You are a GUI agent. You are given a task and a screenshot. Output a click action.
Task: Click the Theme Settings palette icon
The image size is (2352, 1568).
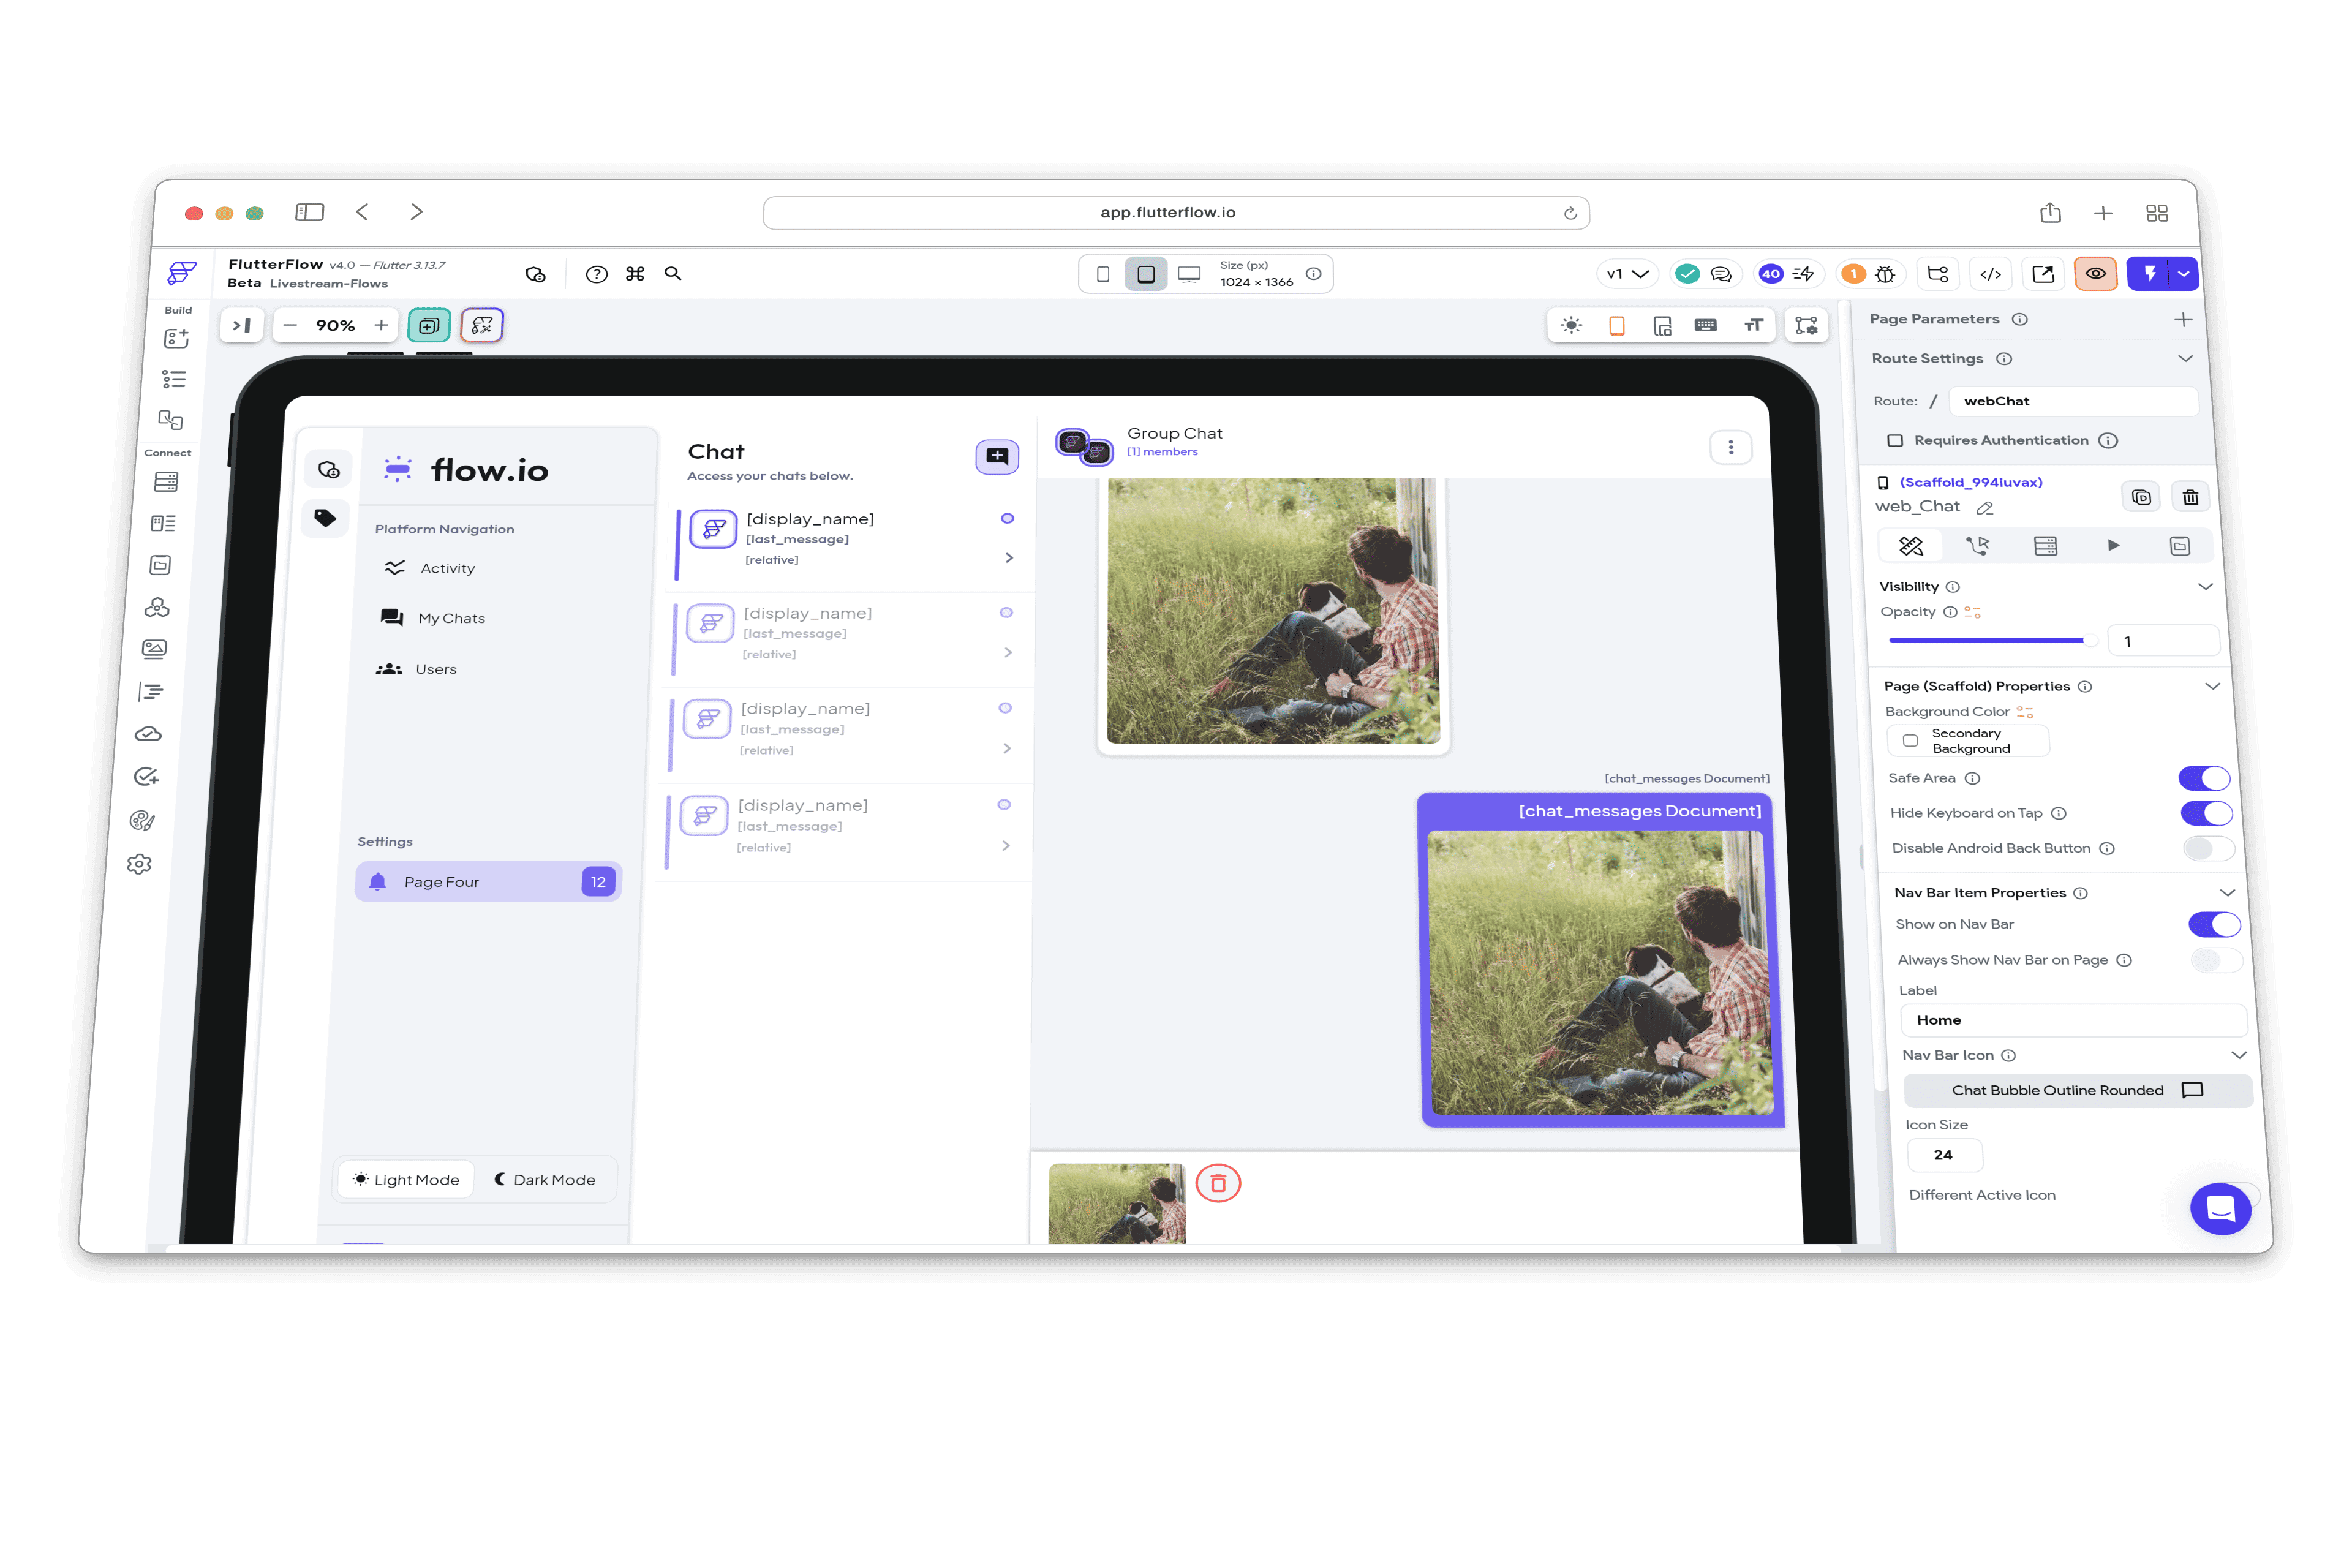[142, 821]
